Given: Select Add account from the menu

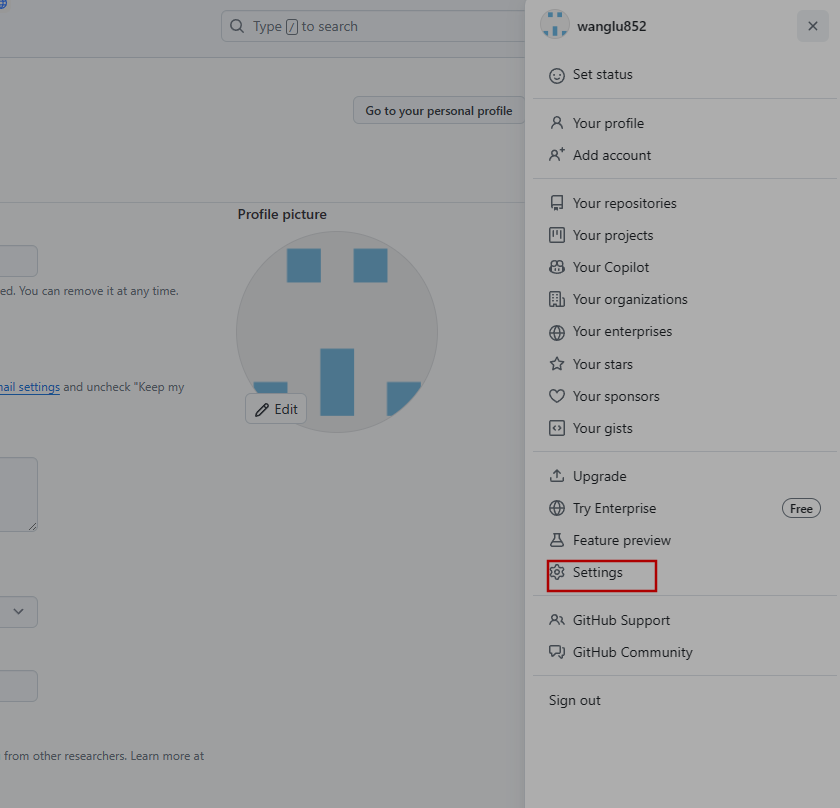Looking at the screenshot, I should [611, 155].
